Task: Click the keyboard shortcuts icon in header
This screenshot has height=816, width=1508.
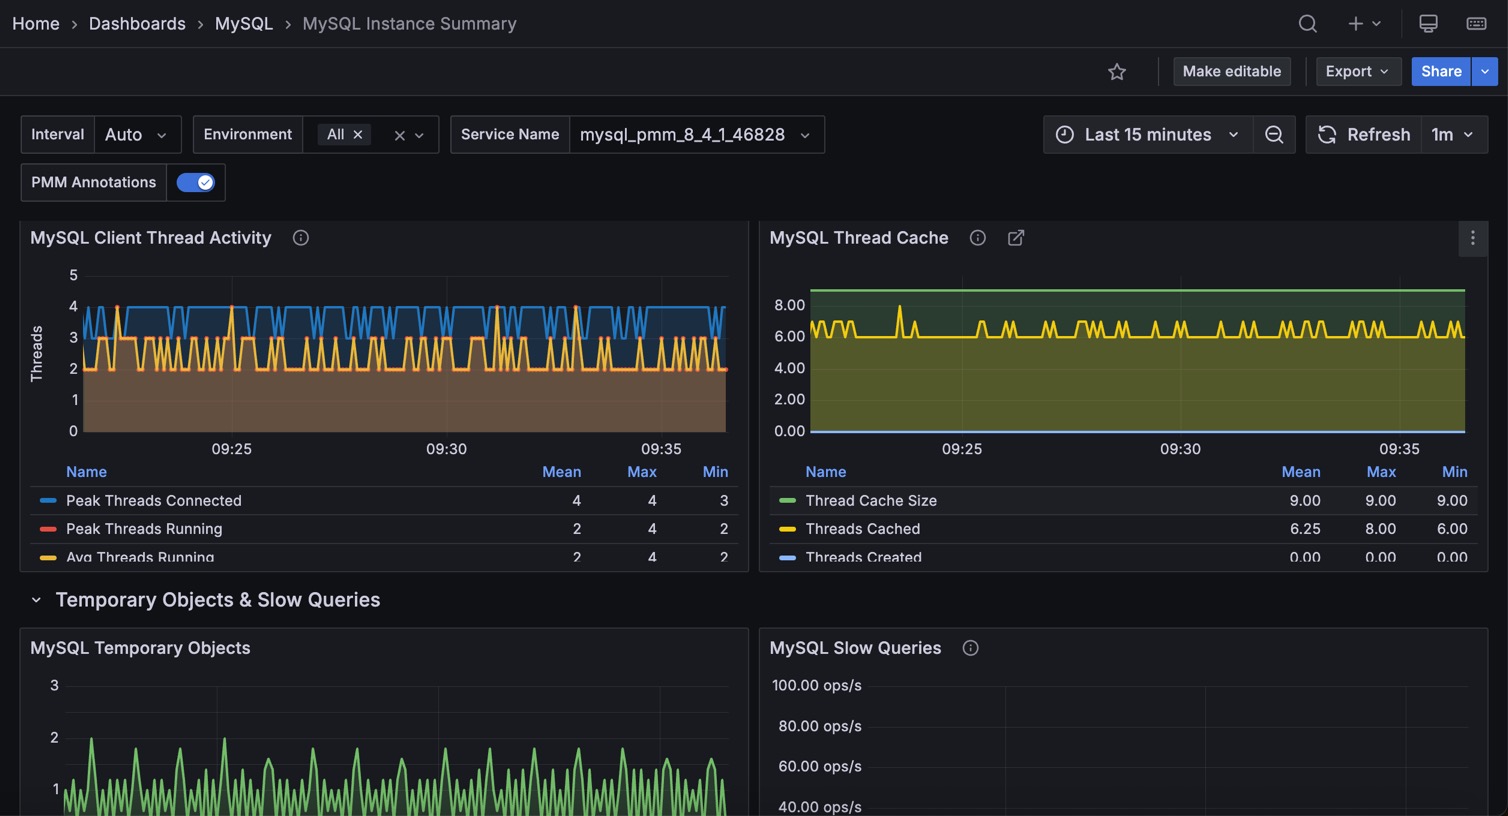Action: [1476, 24]
